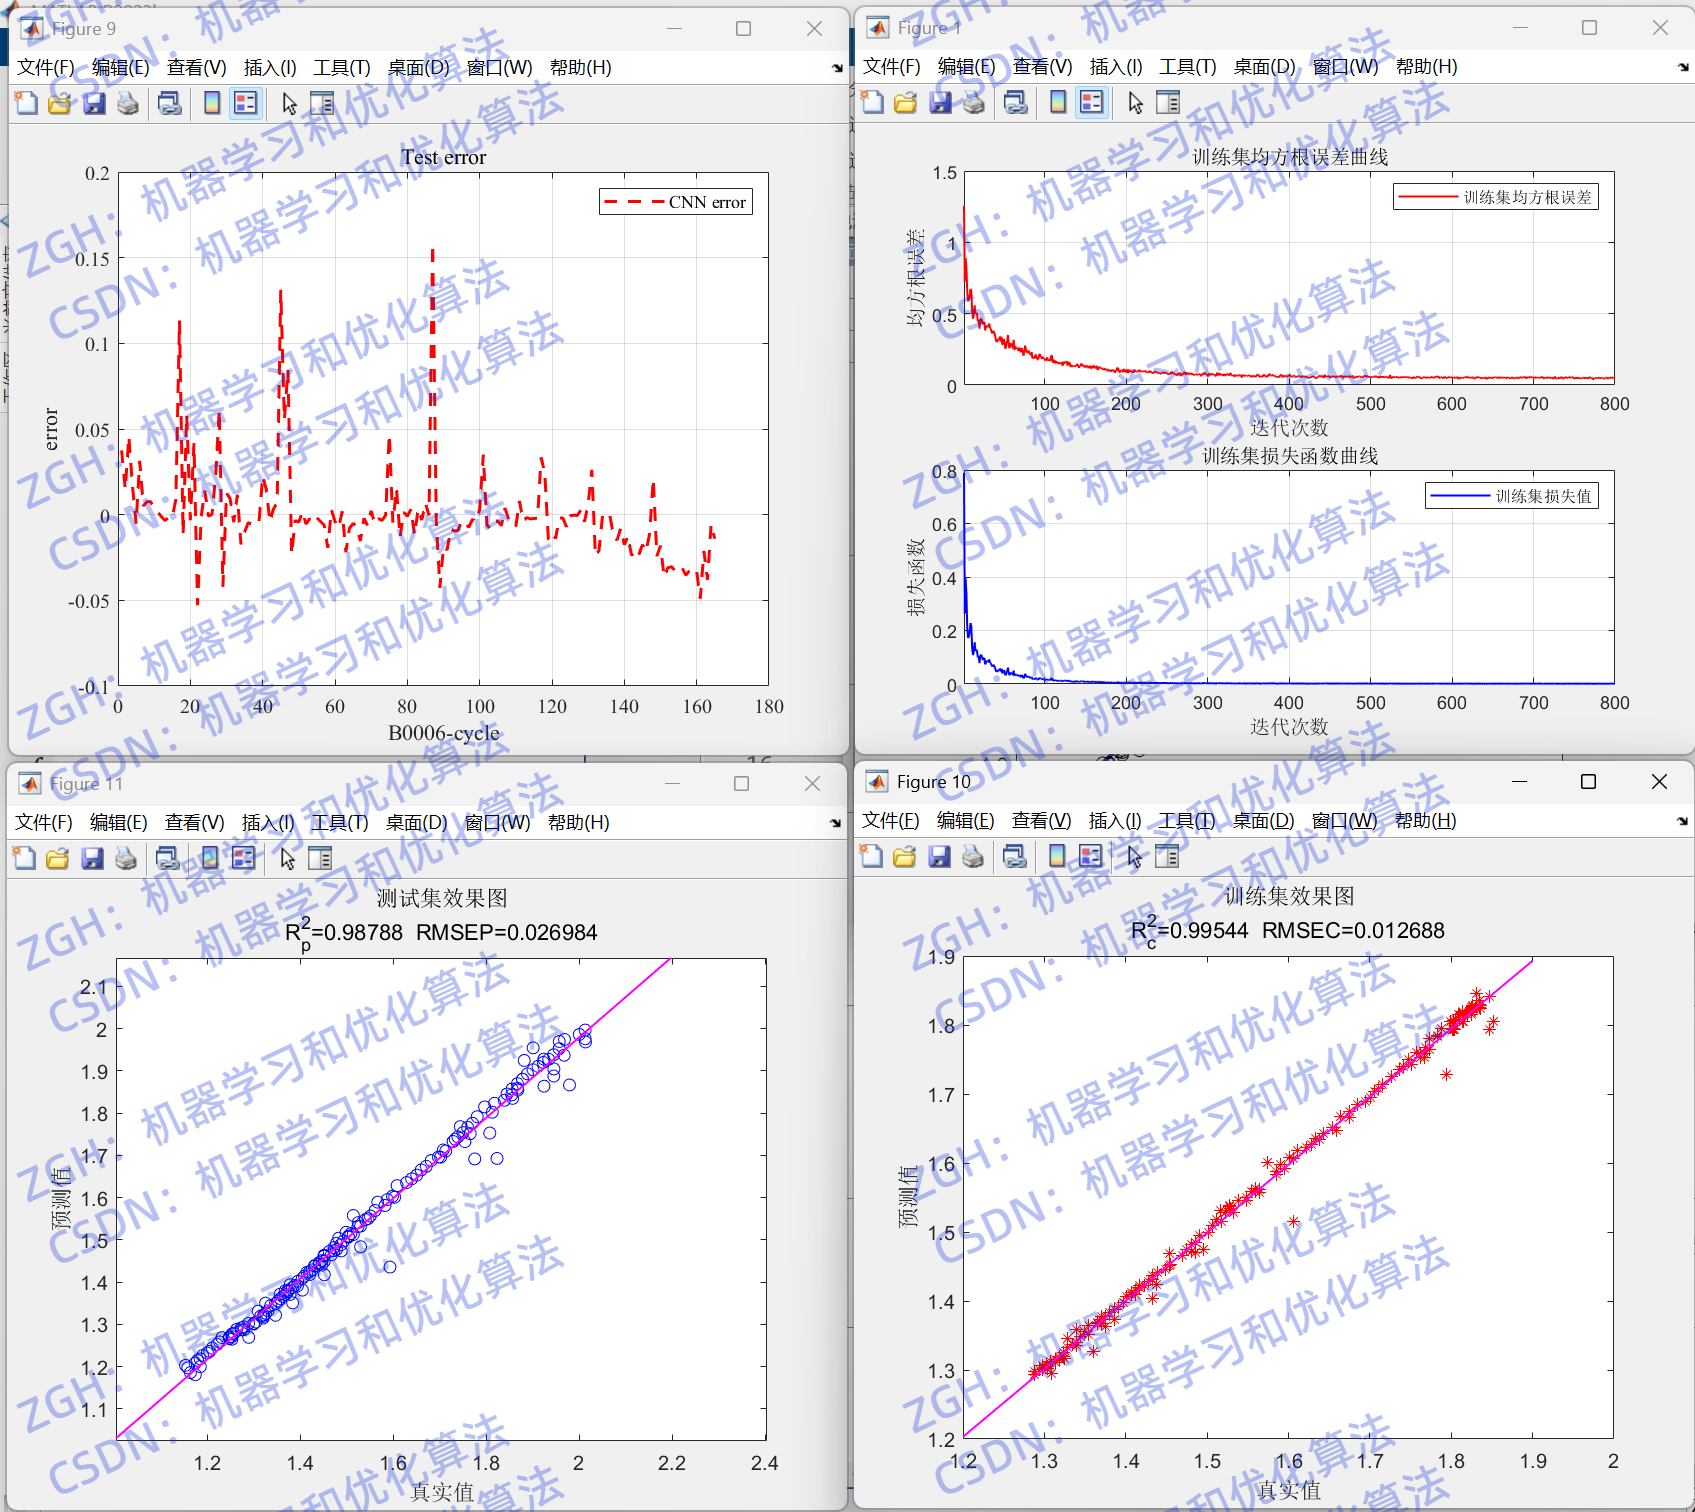Open 工具(T) menu in Figure 1

pyautogui.click(x=1188, y=66)
